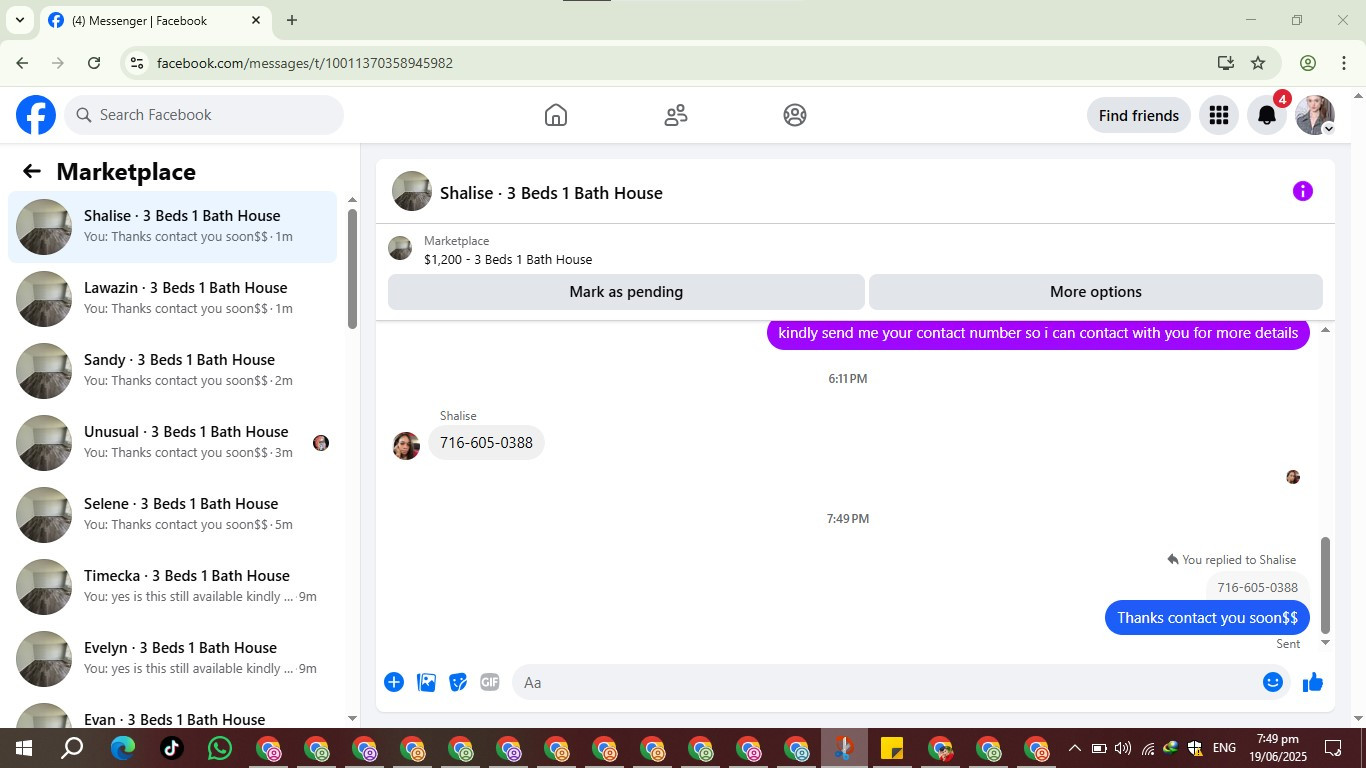View site information icon in address bar

click(137, 63)
